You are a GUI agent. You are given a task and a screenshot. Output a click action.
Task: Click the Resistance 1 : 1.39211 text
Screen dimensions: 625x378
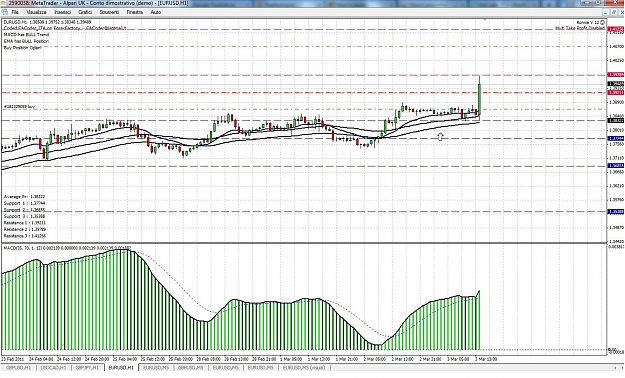25,223
